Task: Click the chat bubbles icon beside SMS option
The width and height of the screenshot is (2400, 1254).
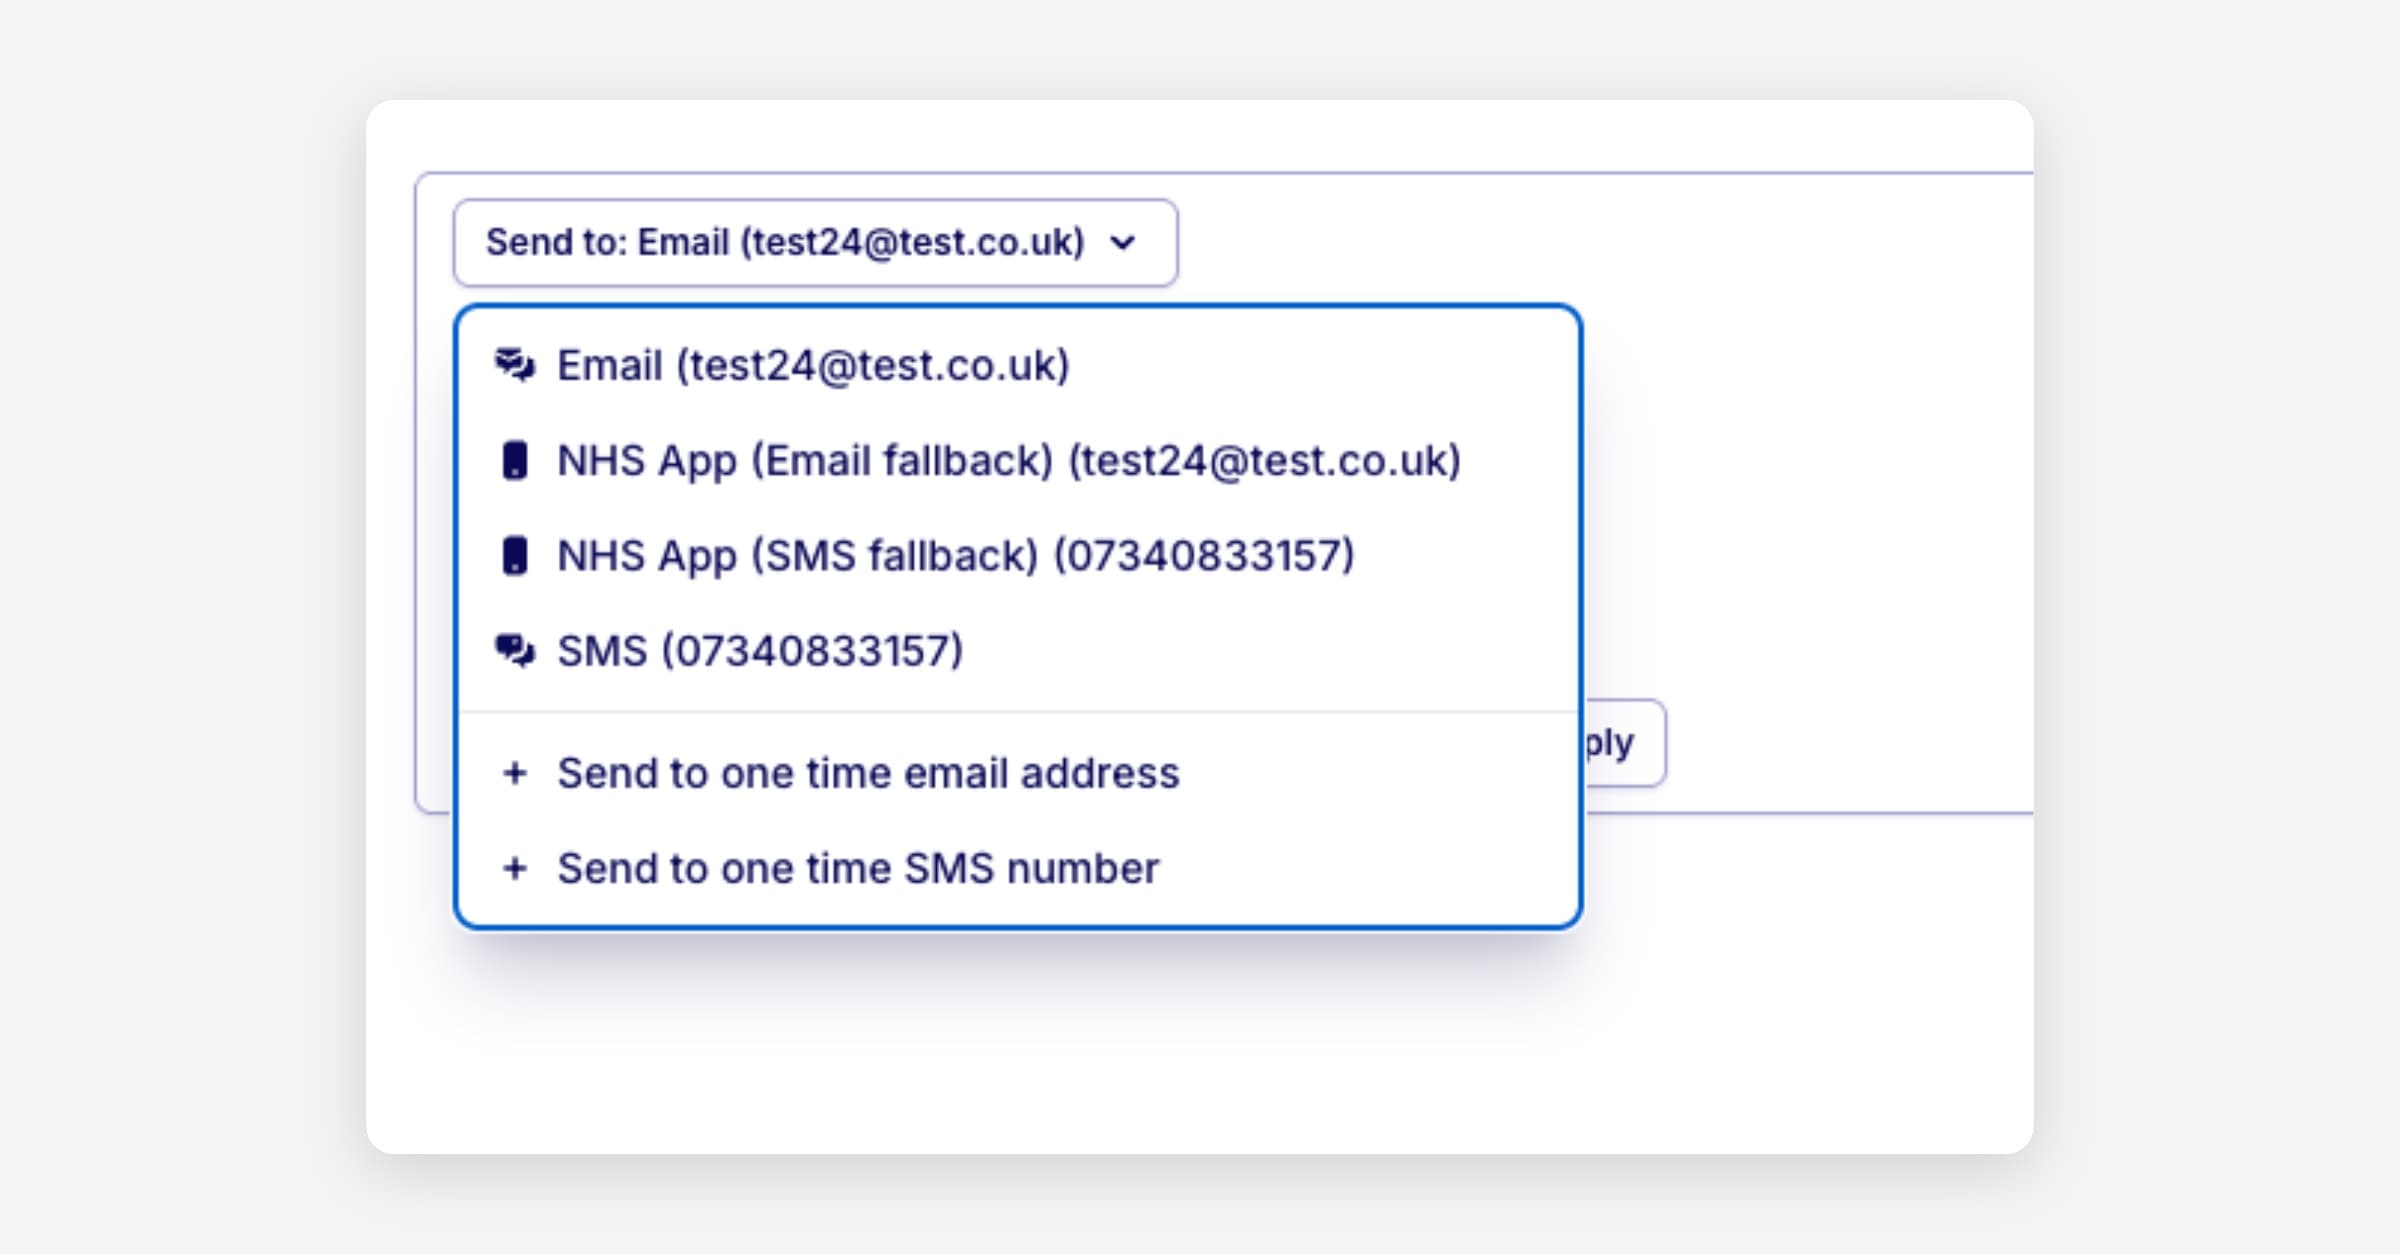Action: tap(515, 651)
